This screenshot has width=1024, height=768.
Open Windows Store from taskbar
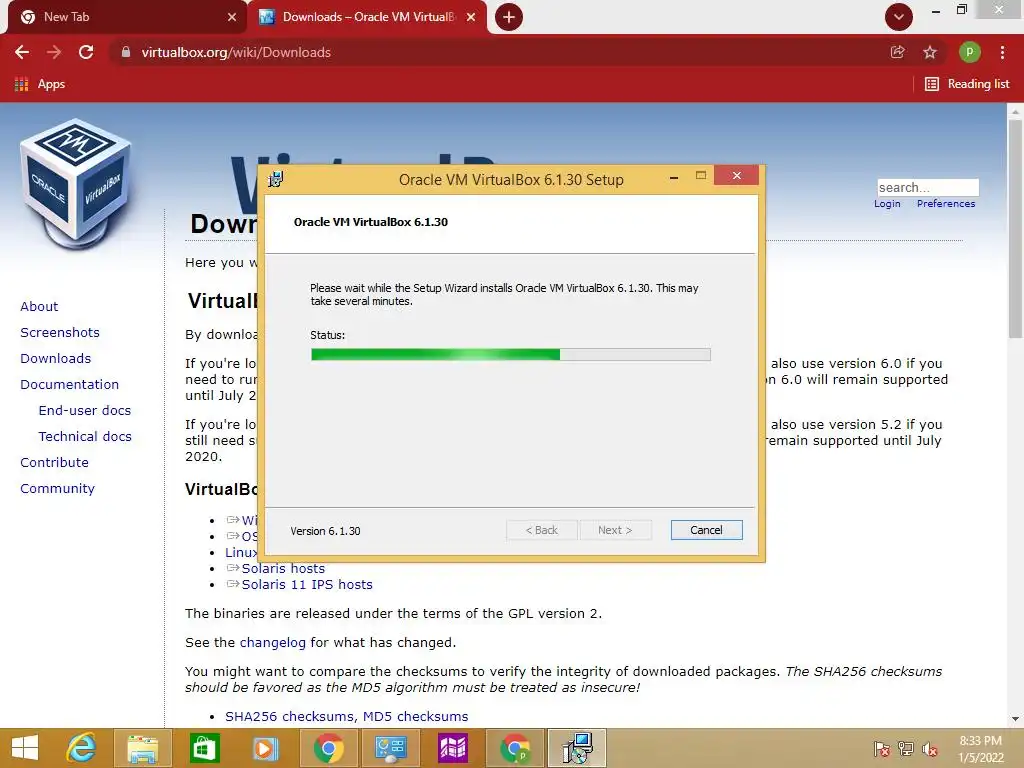pos(204,748)
